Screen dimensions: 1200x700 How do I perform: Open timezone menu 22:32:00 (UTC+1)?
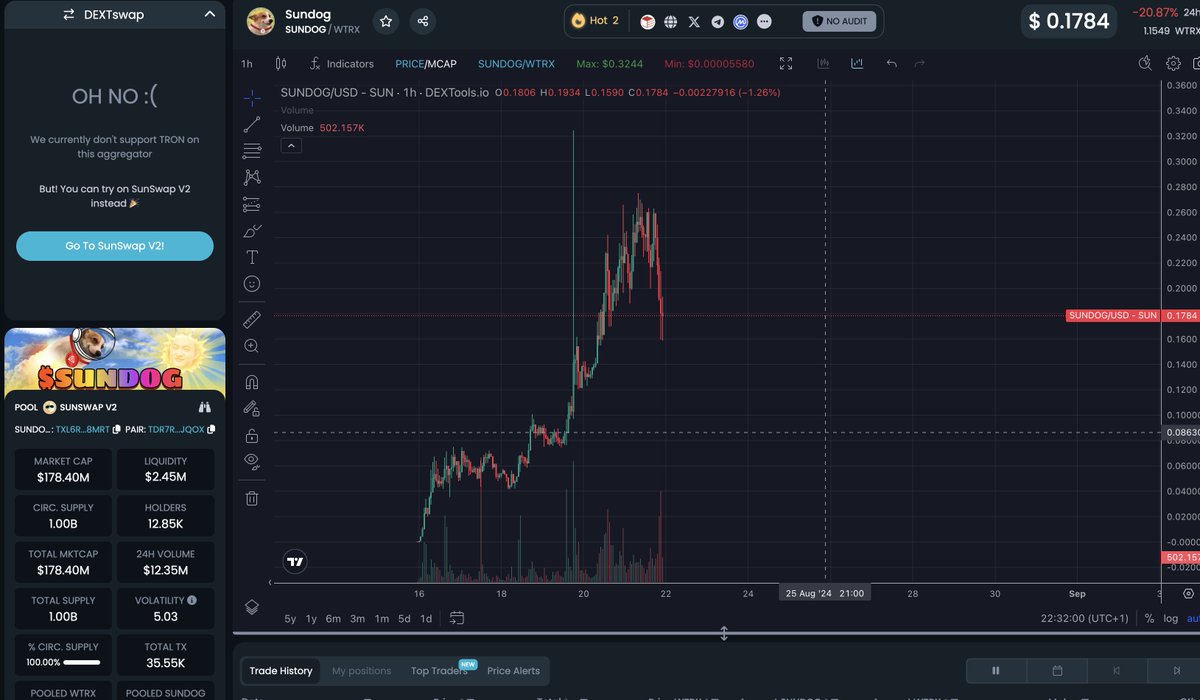tap(1084, 618)
